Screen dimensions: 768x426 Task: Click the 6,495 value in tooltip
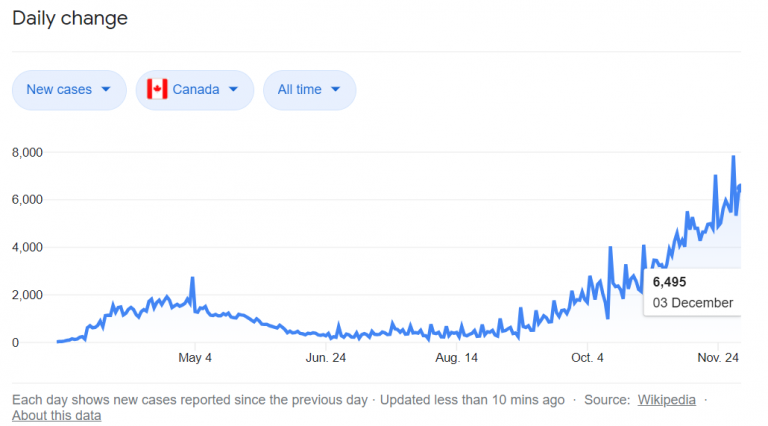point(670,282)
